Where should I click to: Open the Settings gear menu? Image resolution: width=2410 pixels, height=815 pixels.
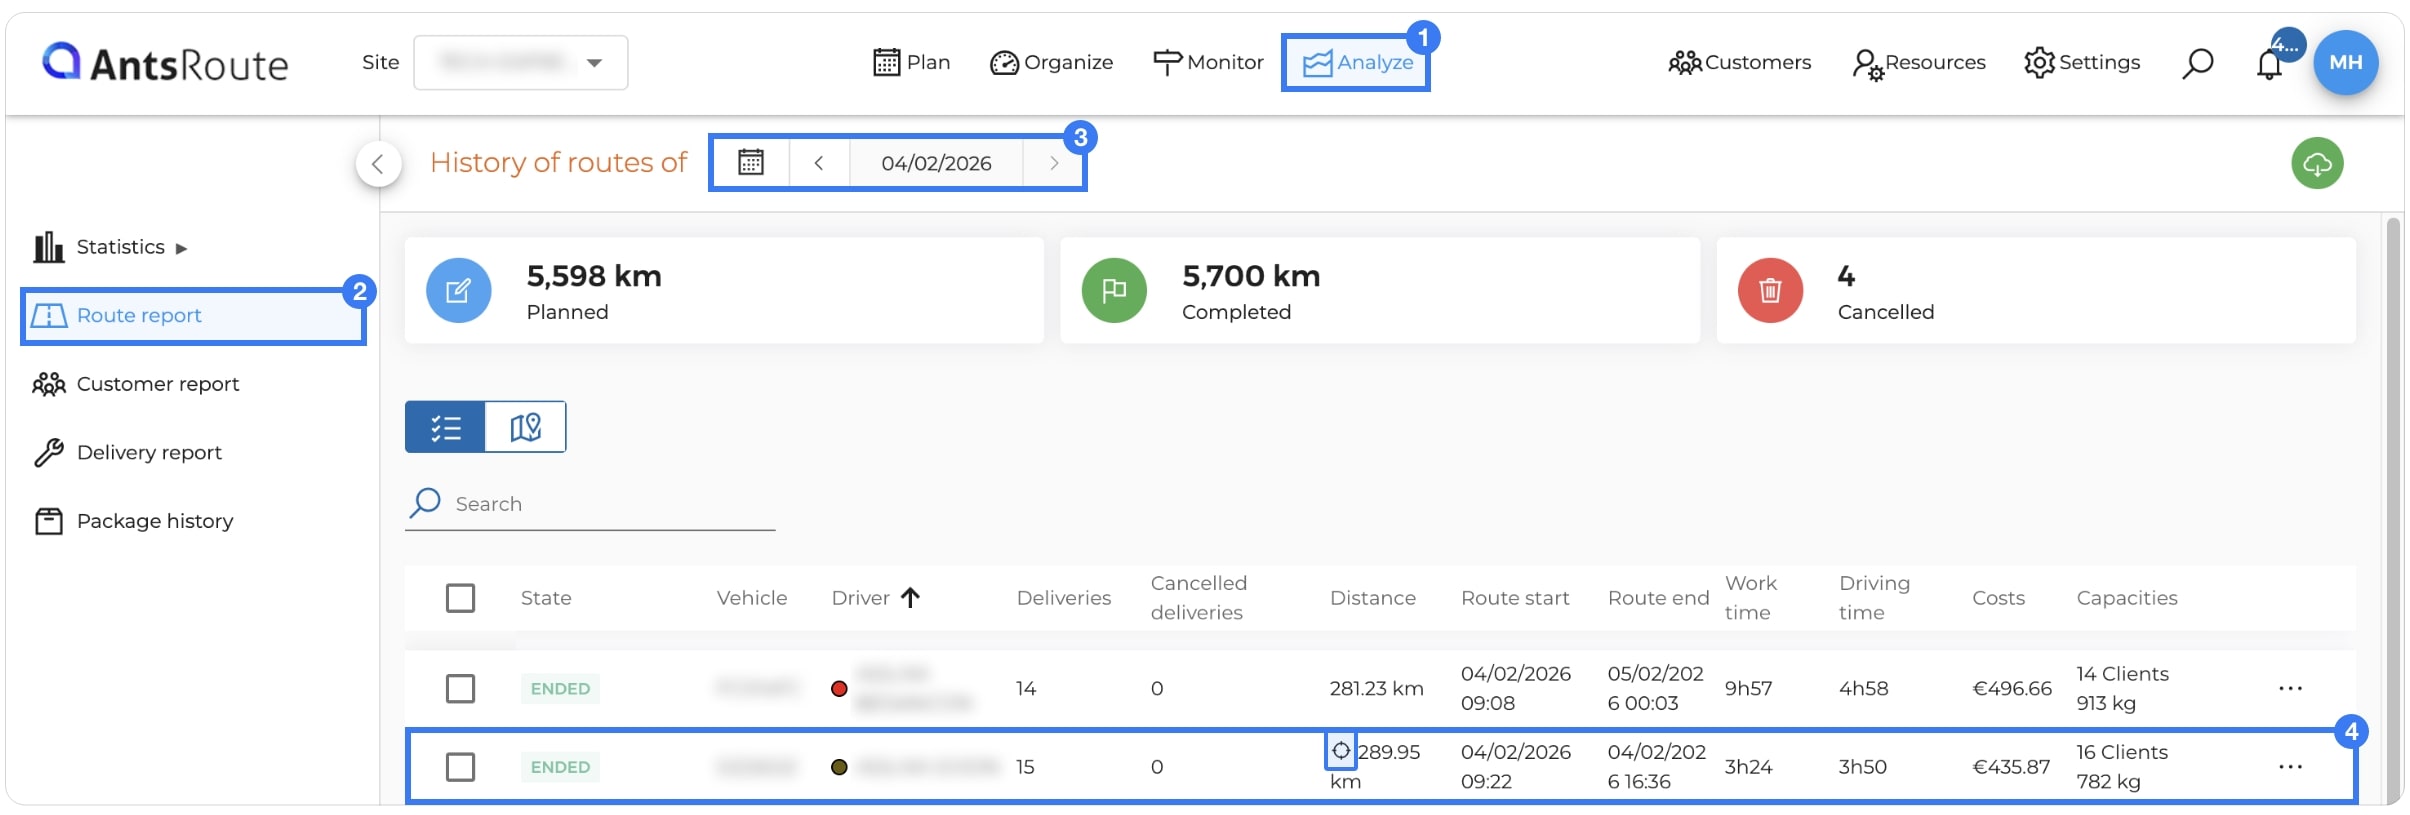(2082, 62)
